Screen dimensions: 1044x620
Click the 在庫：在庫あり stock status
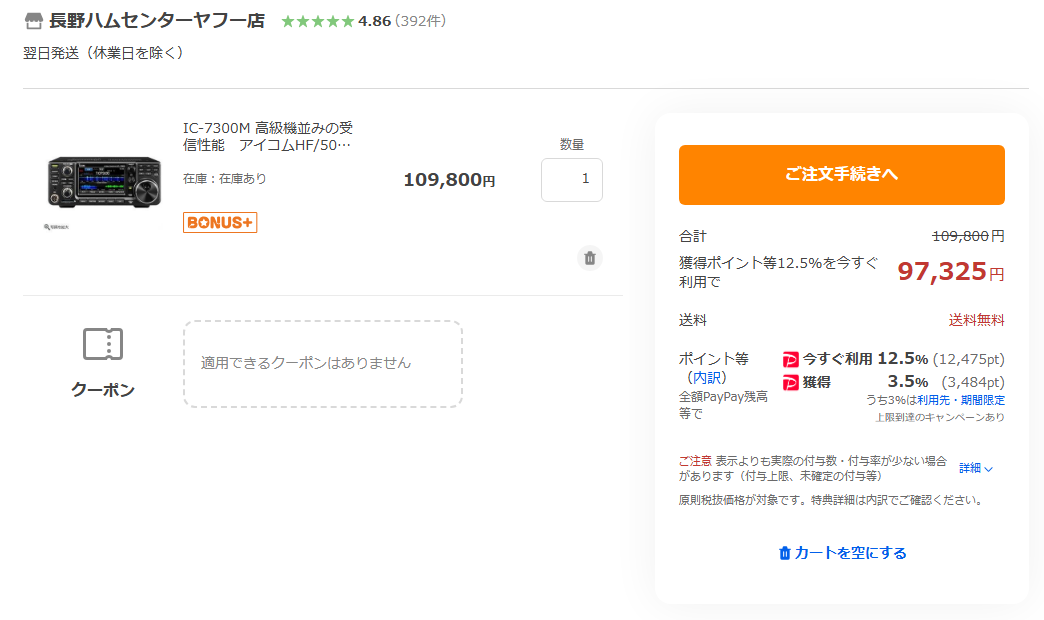point(224,178)
